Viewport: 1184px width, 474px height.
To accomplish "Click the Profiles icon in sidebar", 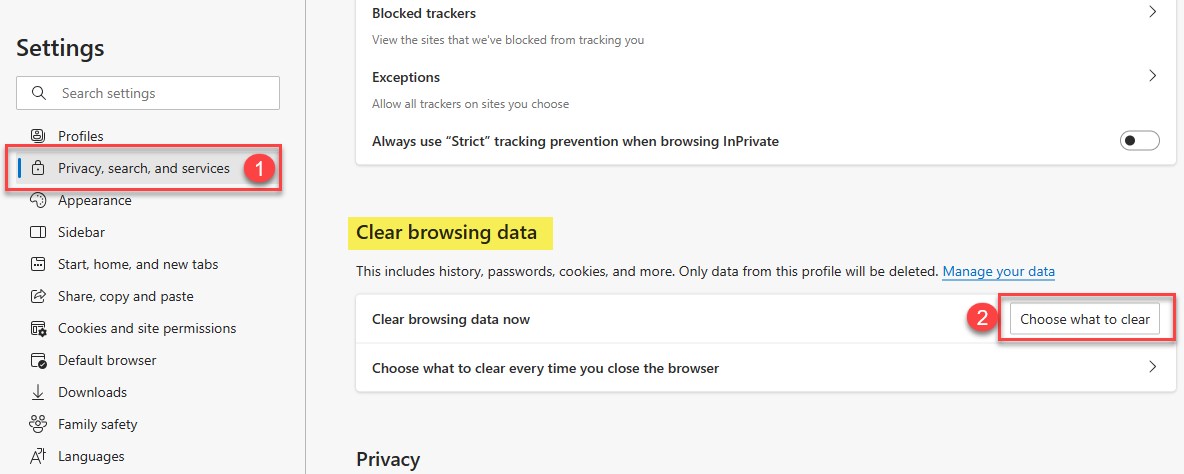I will (x=38, y=136).
